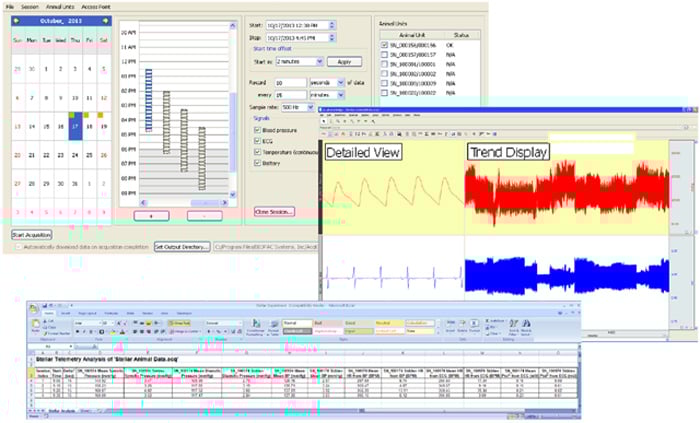Click the Start Acquisition button
Screen dimensions: 700x423
click(31, 235)
